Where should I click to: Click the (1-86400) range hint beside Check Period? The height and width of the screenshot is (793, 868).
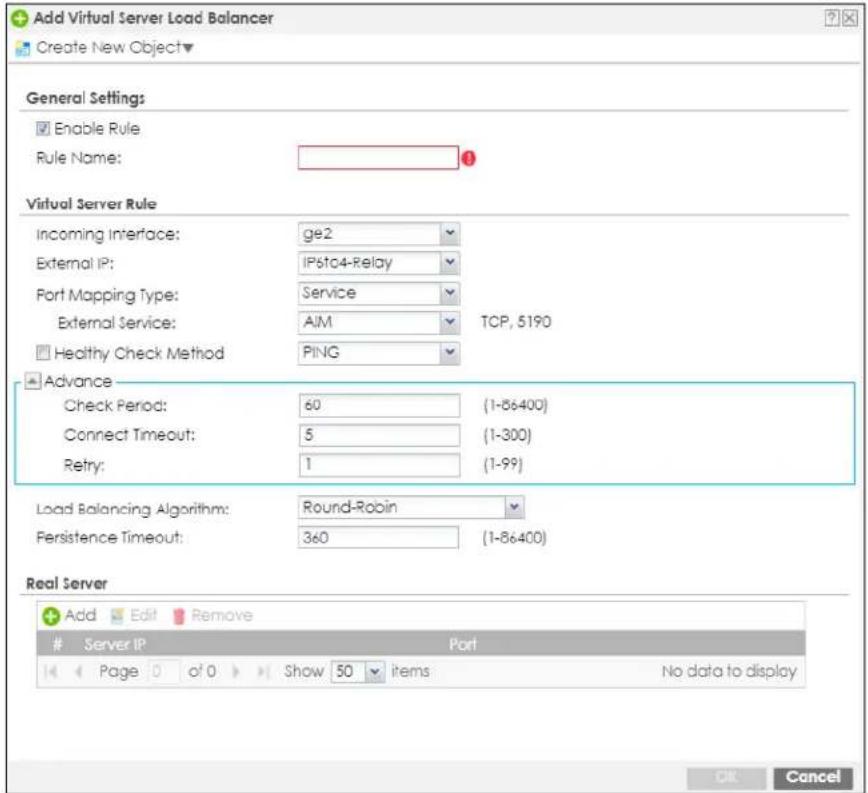[x=515, y=405]
